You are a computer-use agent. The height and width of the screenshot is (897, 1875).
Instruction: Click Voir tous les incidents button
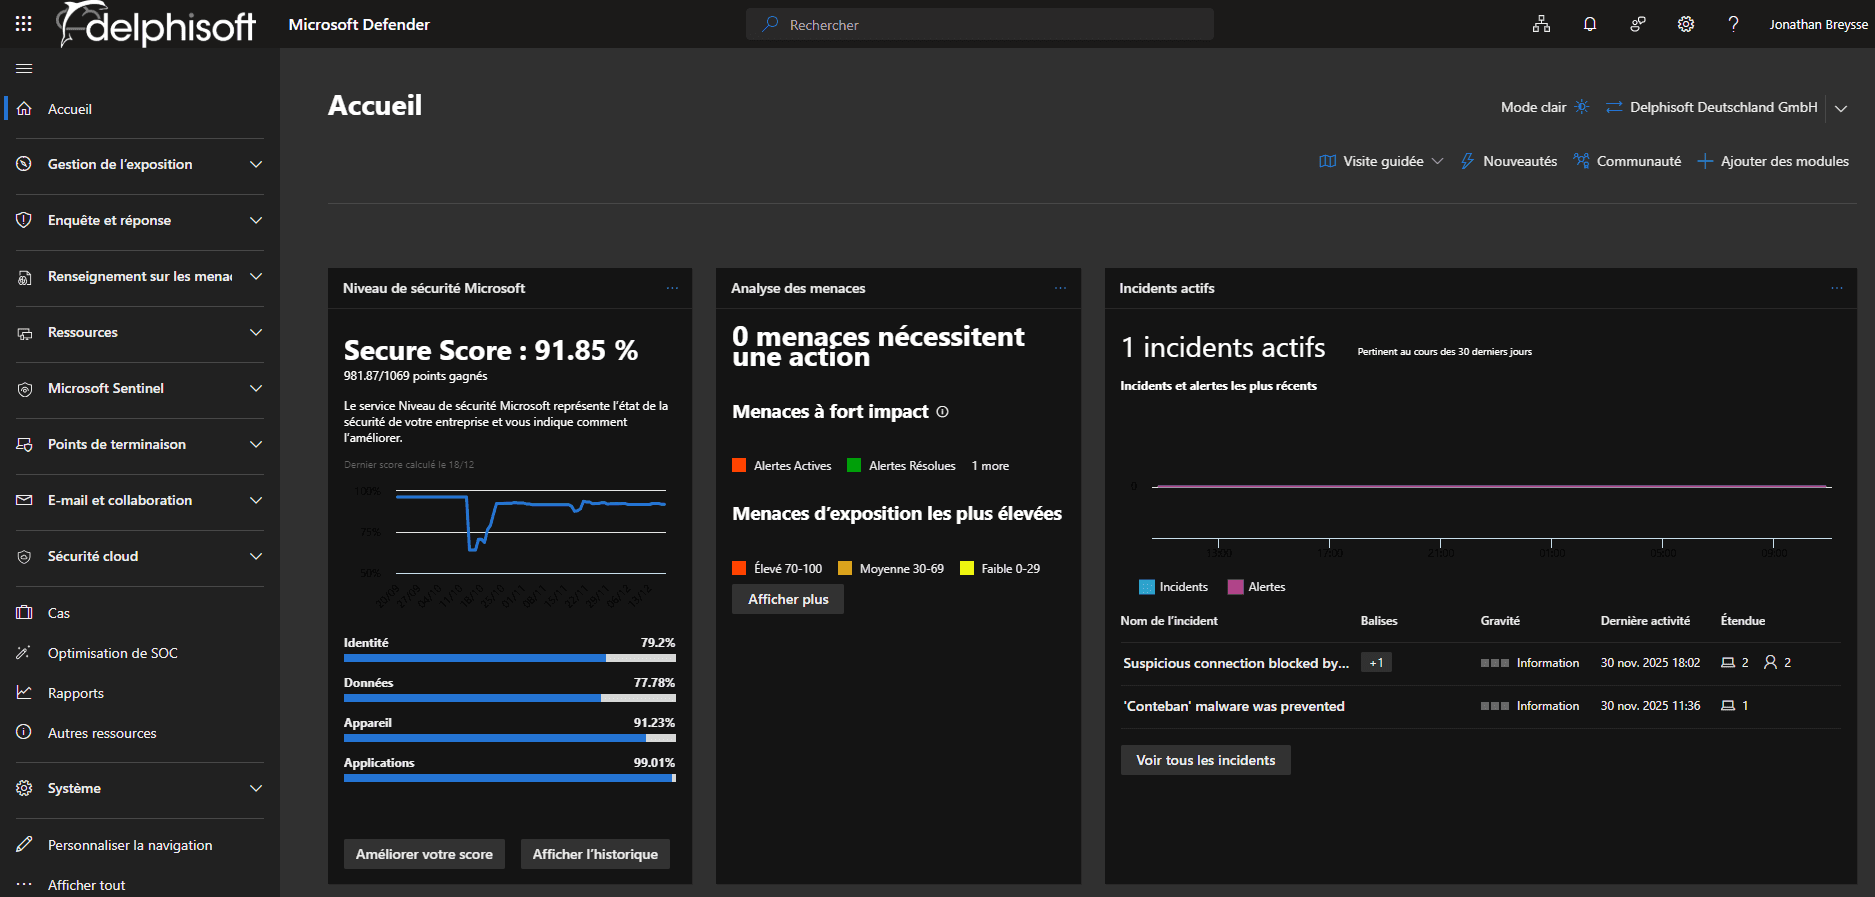(1205, 760)
